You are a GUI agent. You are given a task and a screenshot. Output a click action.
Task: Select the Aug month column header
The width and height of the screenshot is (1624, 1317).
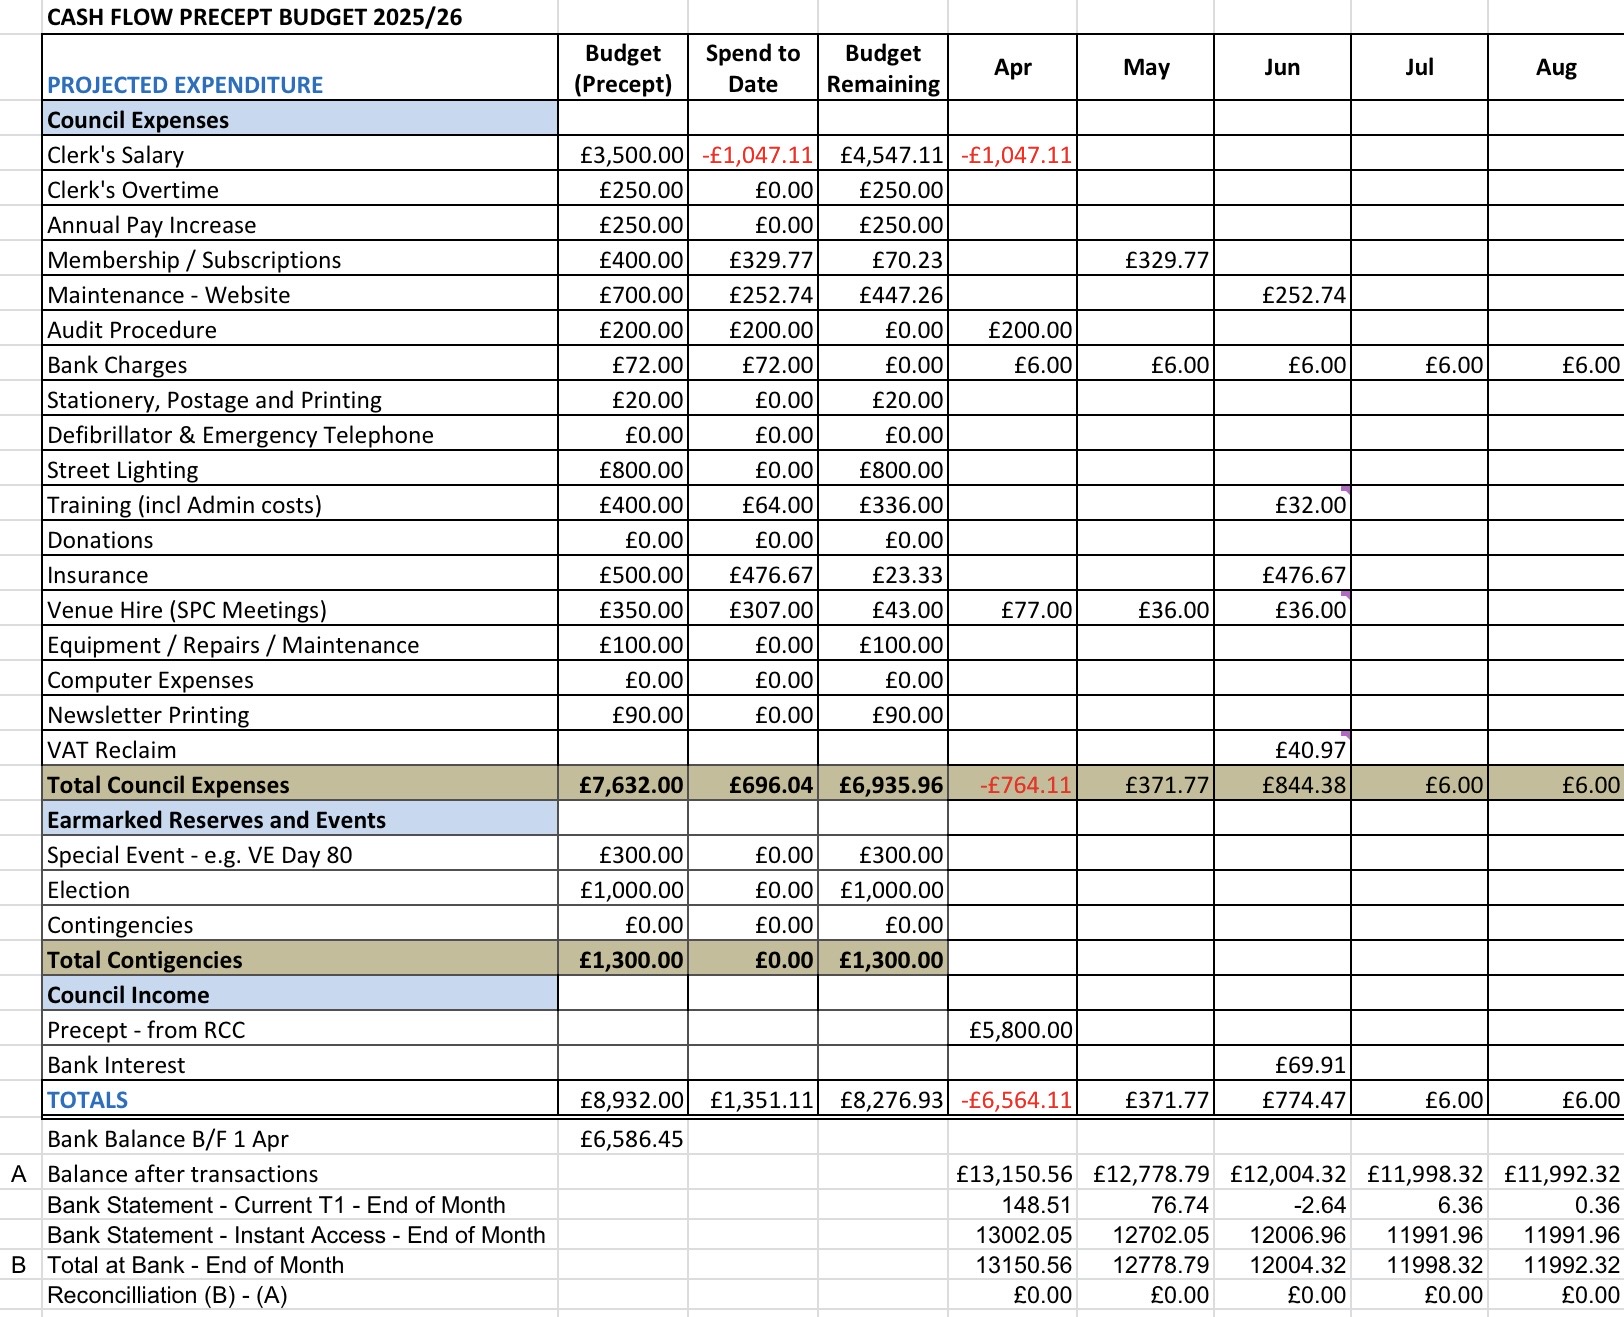click(1555, 68)
